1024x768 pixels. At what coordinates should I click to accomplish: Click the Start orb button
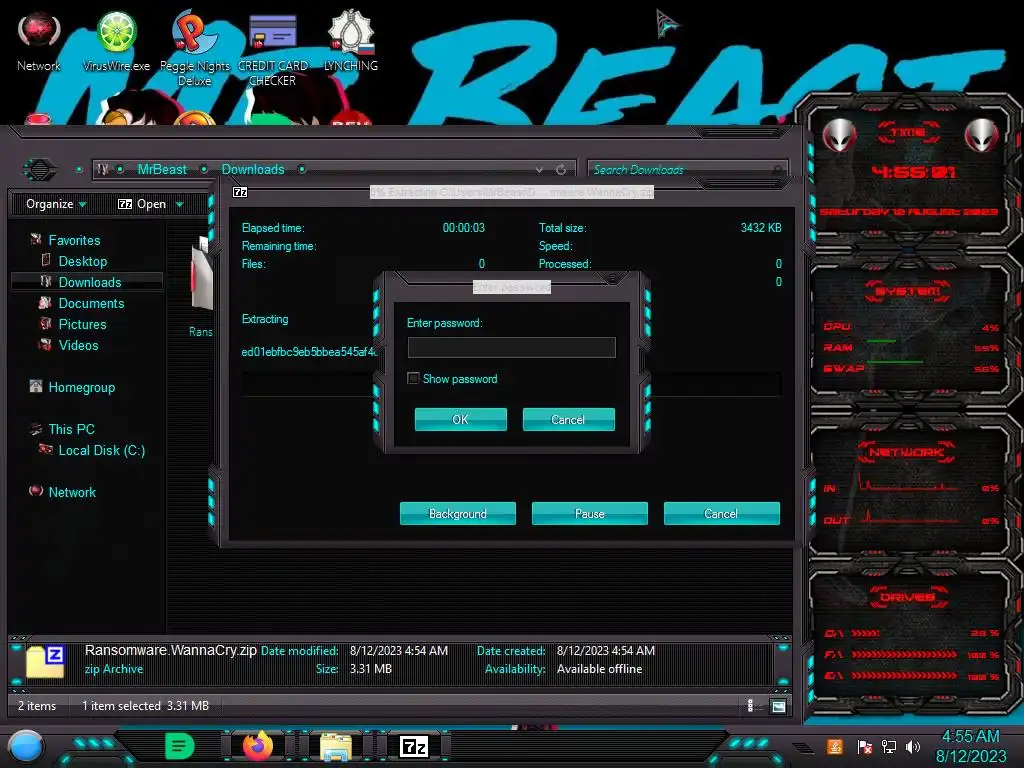pyautogui.click(x=26, y=747)
